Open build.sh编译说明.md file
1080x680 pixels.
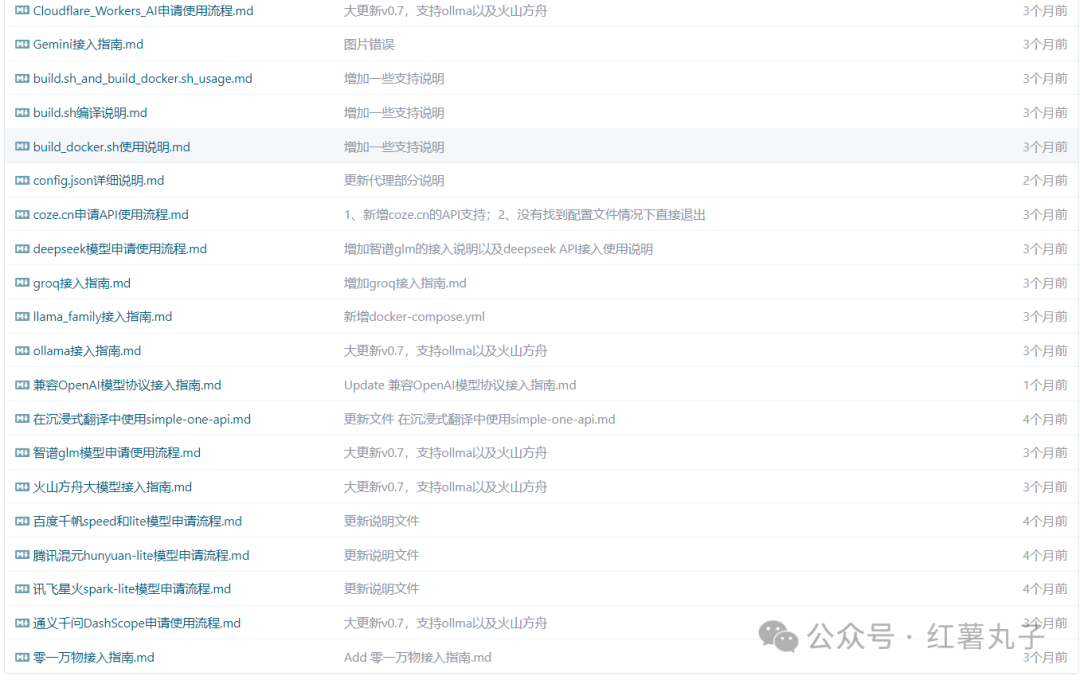(90, 113)
